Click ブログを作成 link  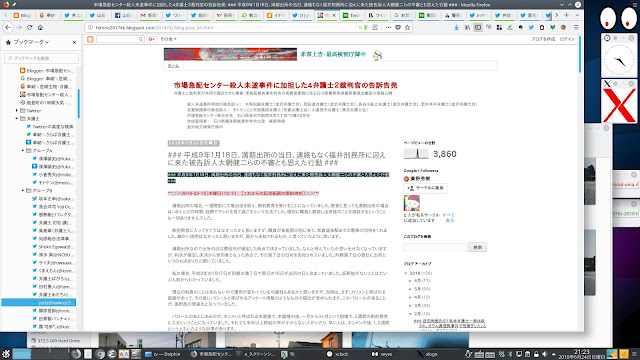point(543,39)
